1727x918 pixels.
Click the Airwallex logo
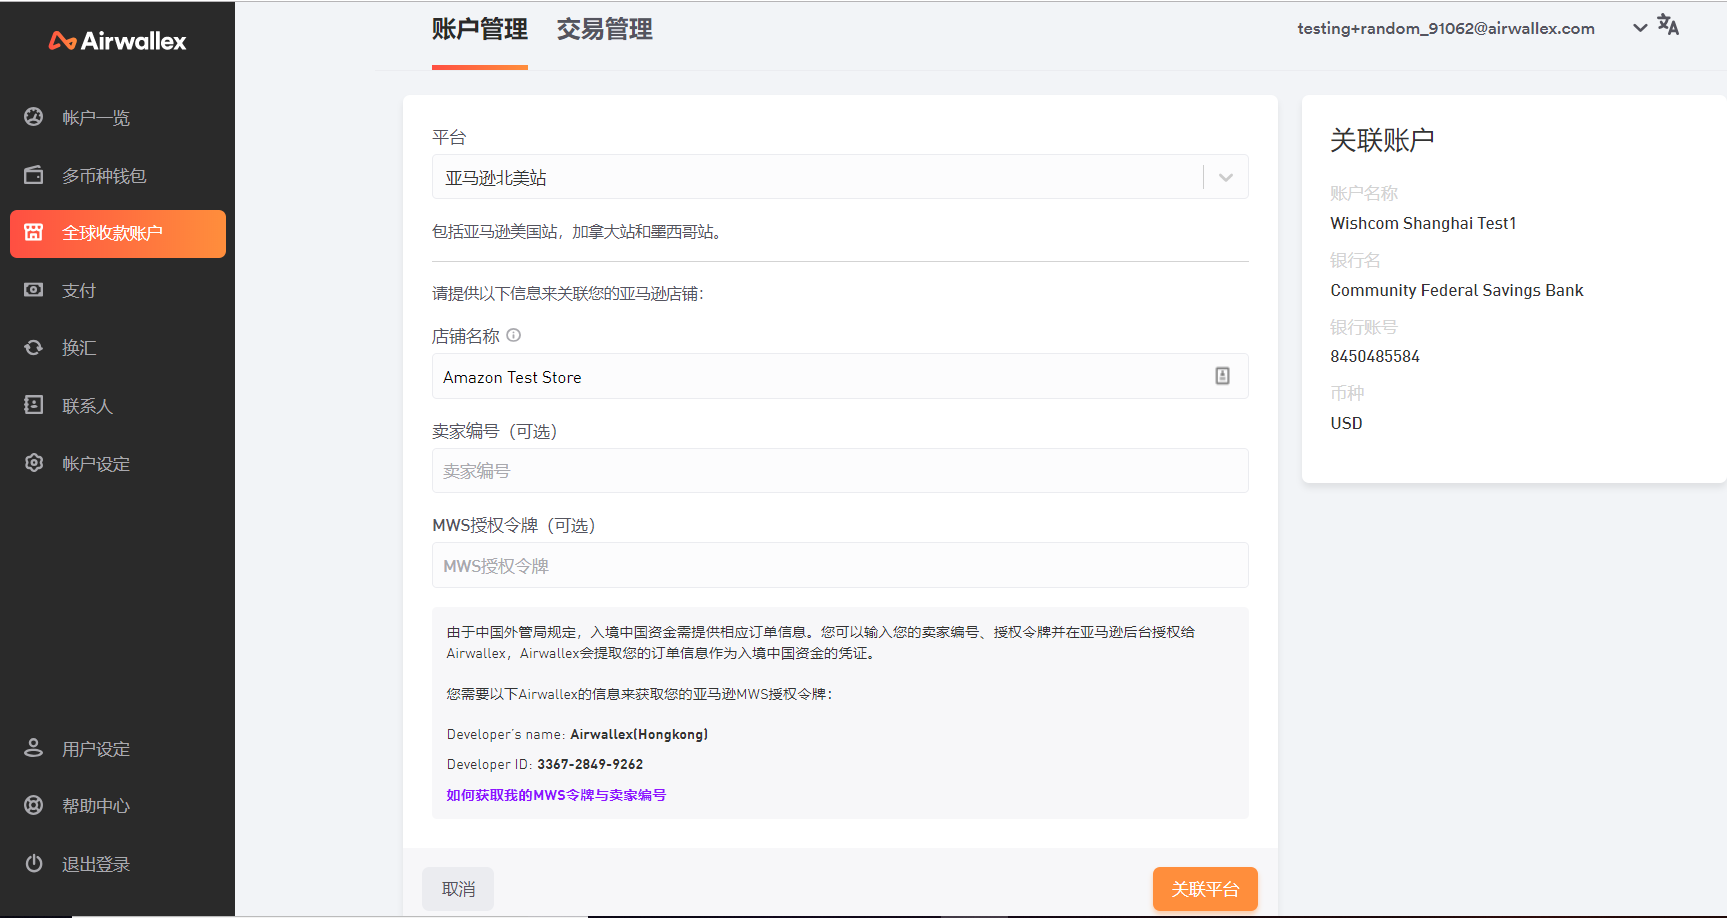coord(117,40)
